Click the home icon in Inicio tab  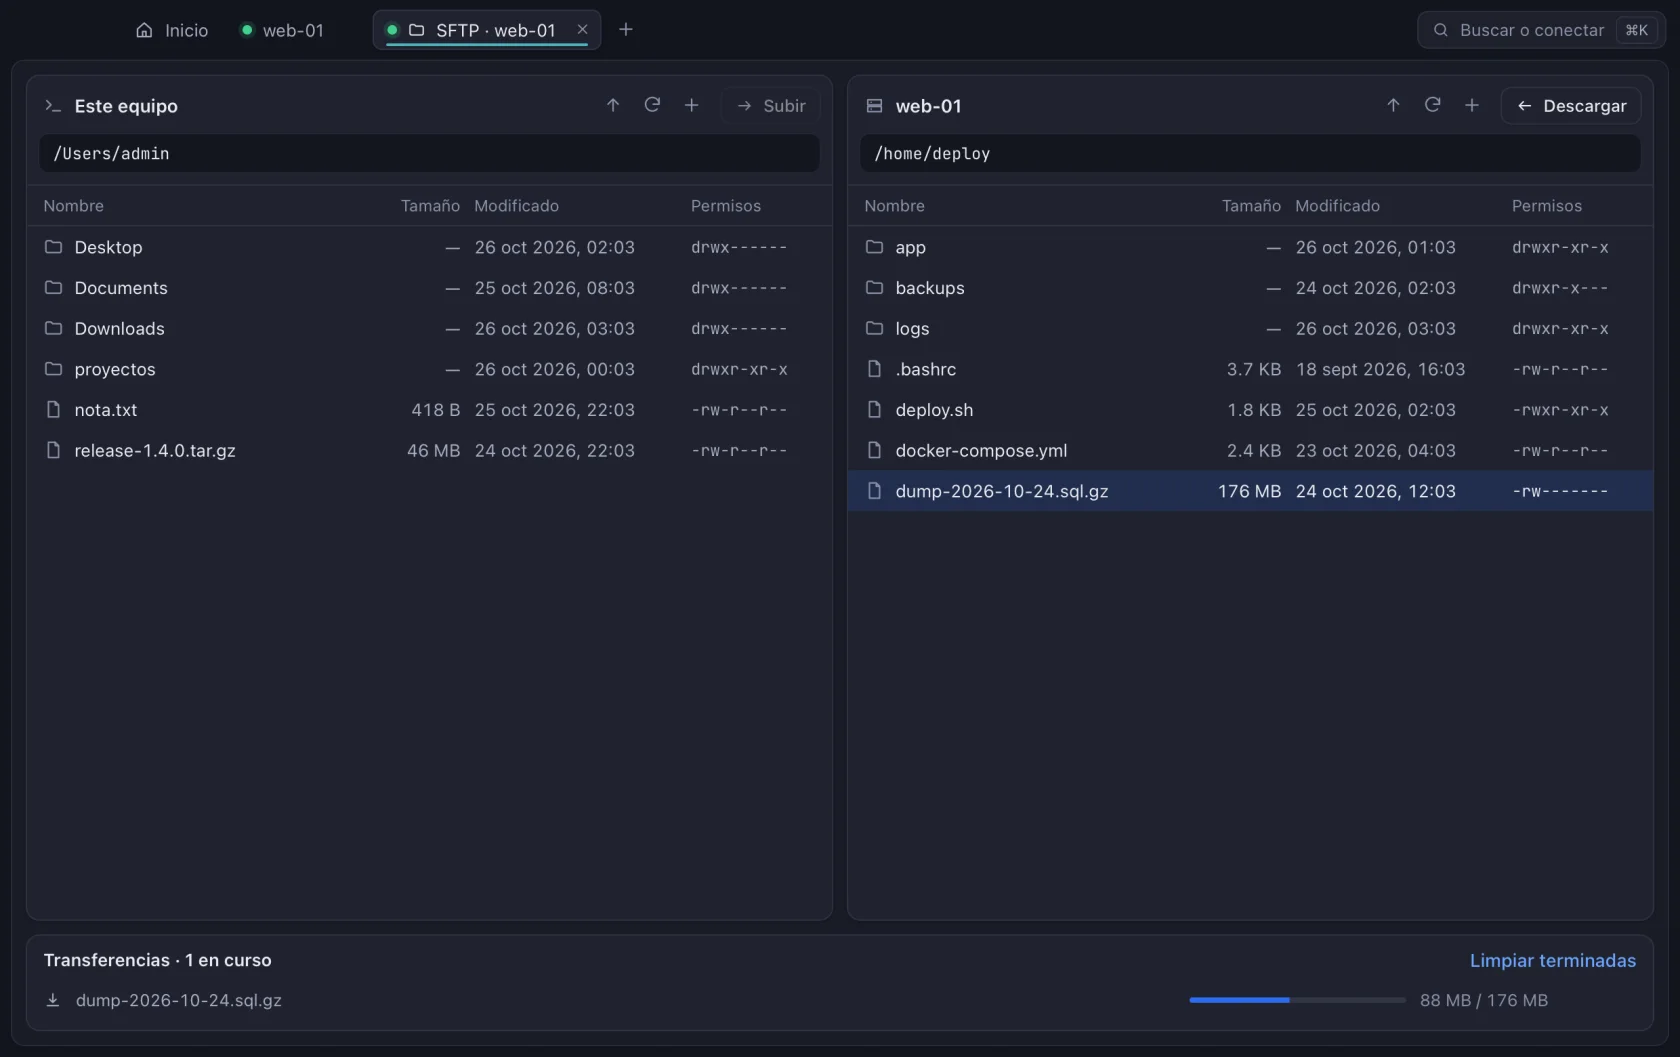(x=144, y=30)
